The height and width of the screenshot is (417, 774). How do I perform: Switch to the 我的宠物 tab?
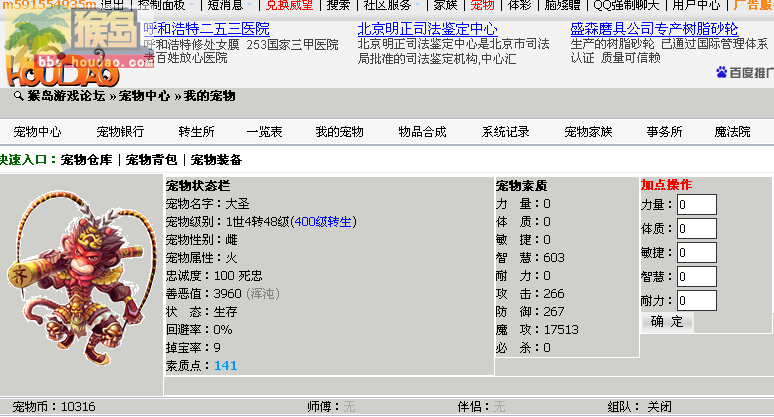click(x=340, y=132)
